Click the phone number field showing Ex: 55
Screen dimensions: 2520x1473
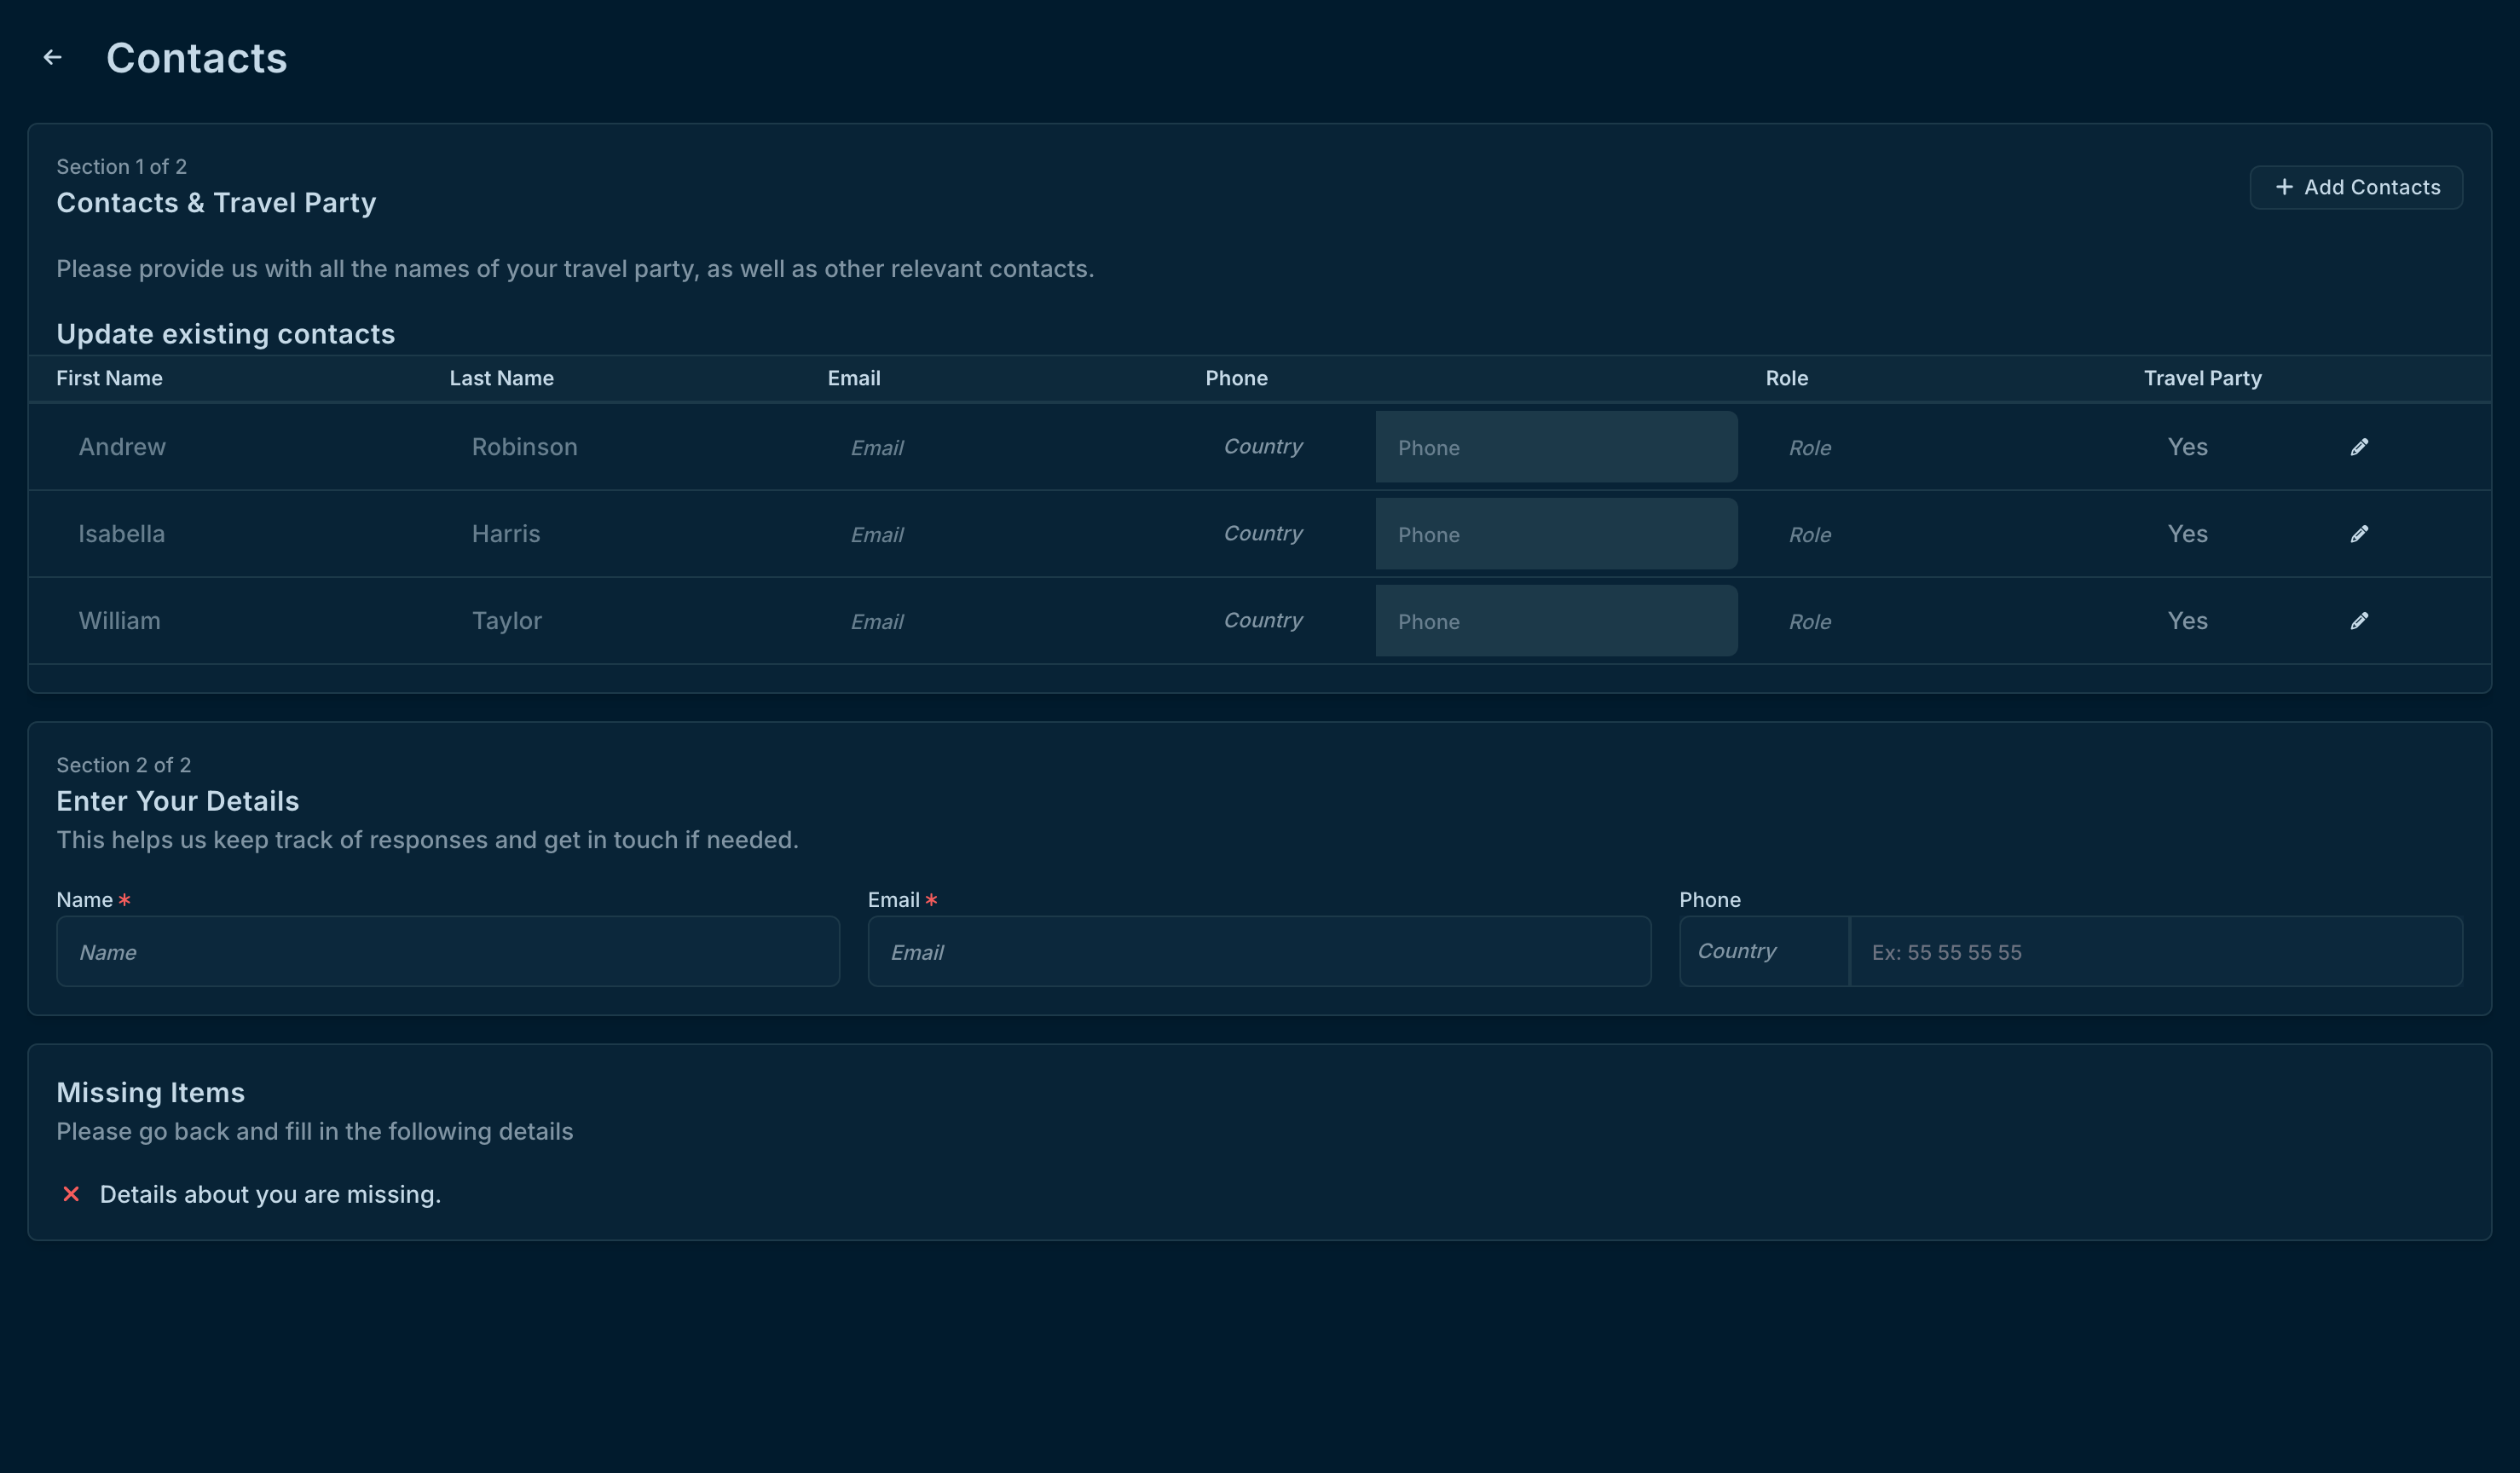coord(2155,951)
